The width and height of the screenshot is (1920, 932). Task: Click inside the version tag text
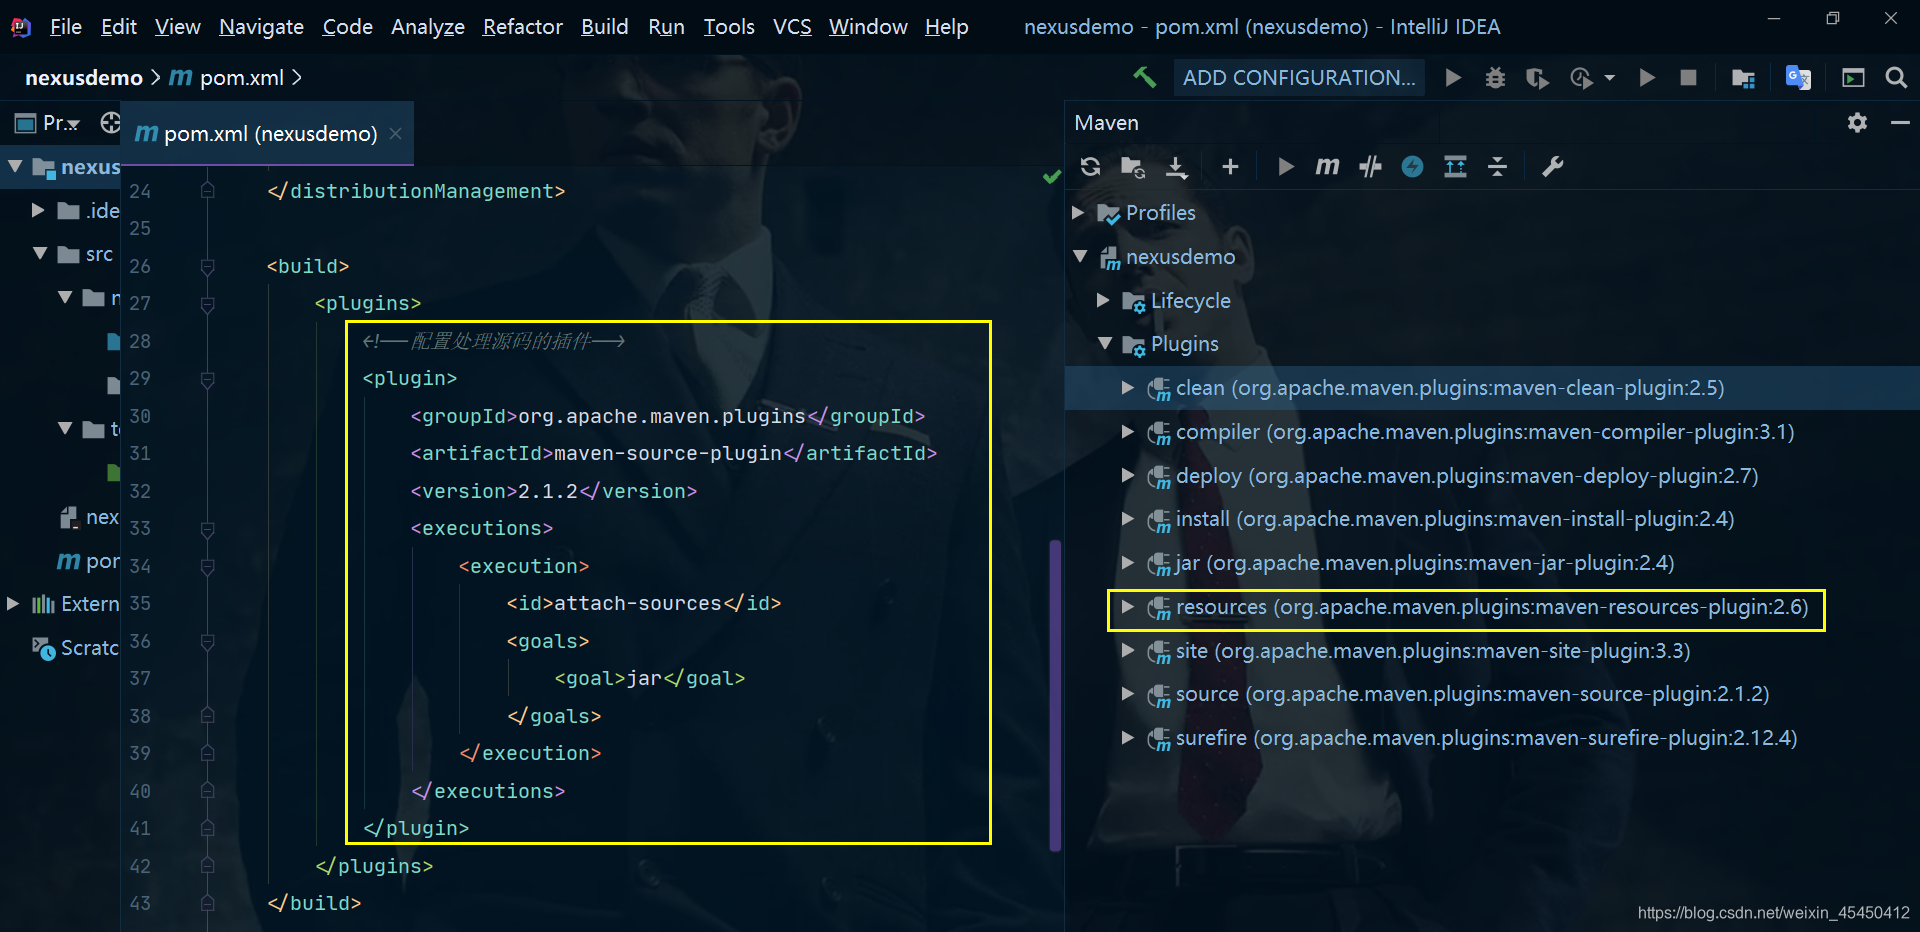pyautogui.click(x=548, y=491)
